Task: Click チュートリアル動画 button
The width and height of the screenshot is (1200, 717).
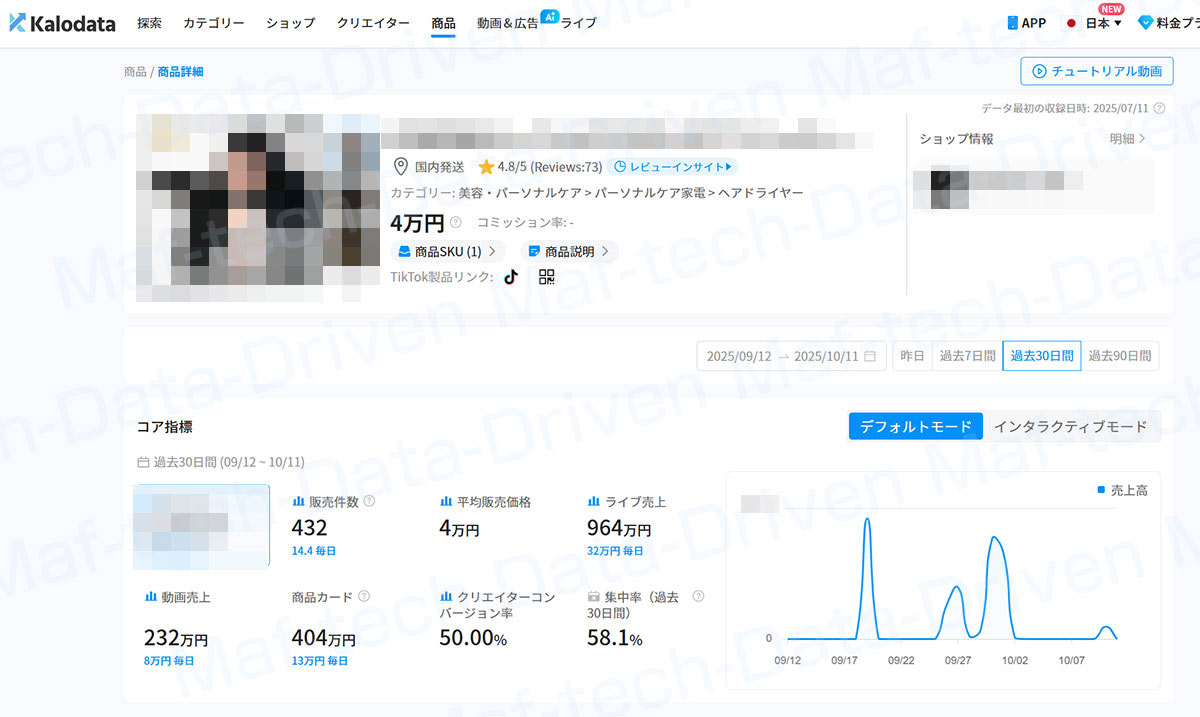Action: coord(1096,71)
